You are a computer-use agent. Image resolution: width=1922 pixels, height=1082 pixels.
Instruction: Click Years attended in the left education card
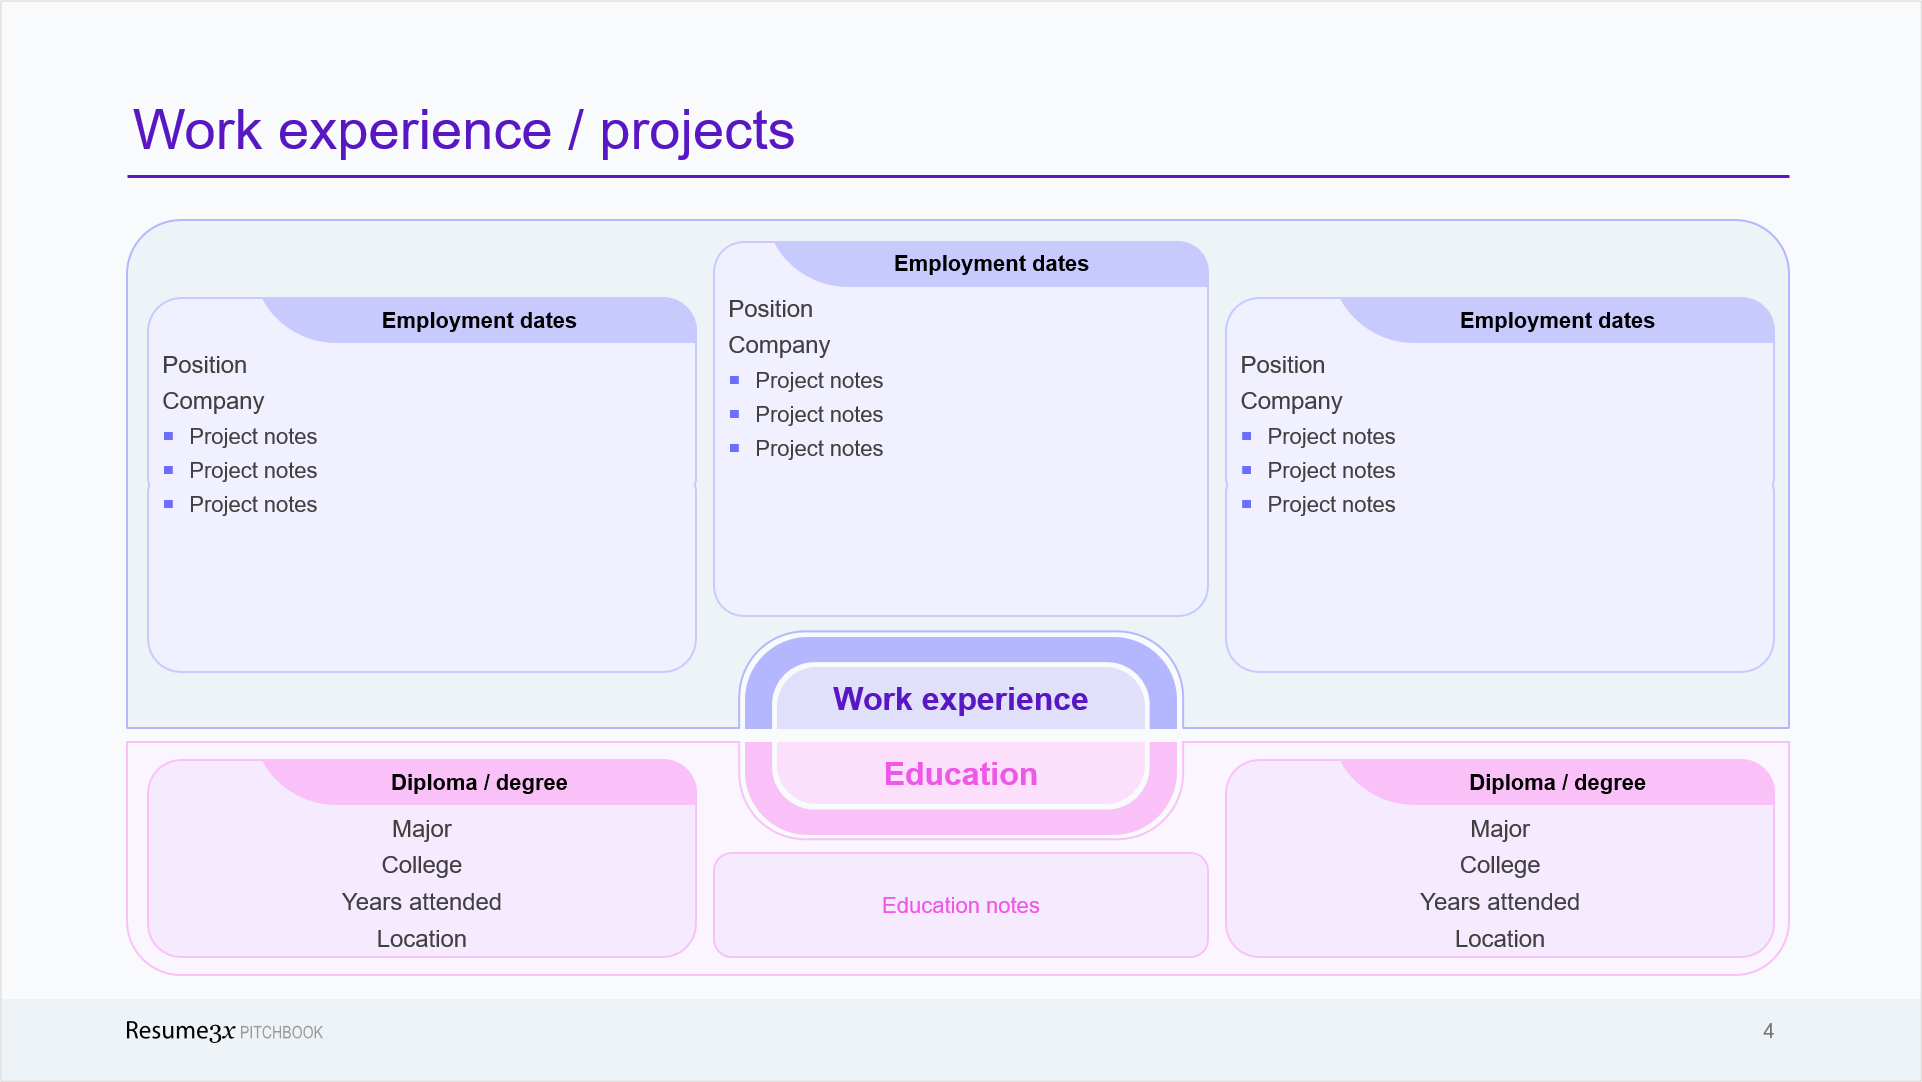(421, 902)
